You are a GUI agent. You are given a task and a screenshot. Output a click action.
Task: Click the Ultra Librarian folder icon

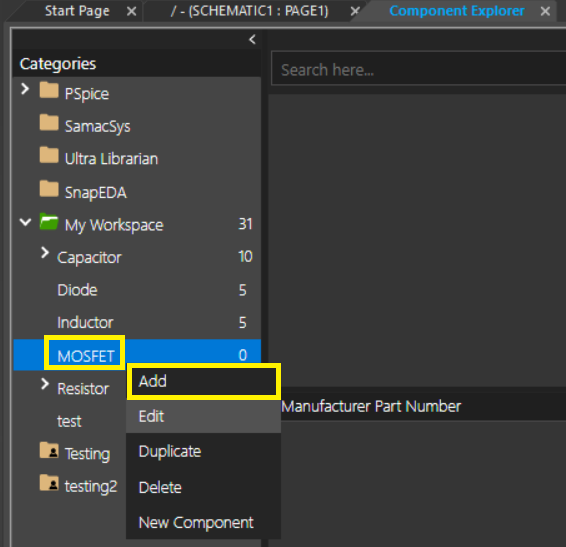click(x=49, y=155)
